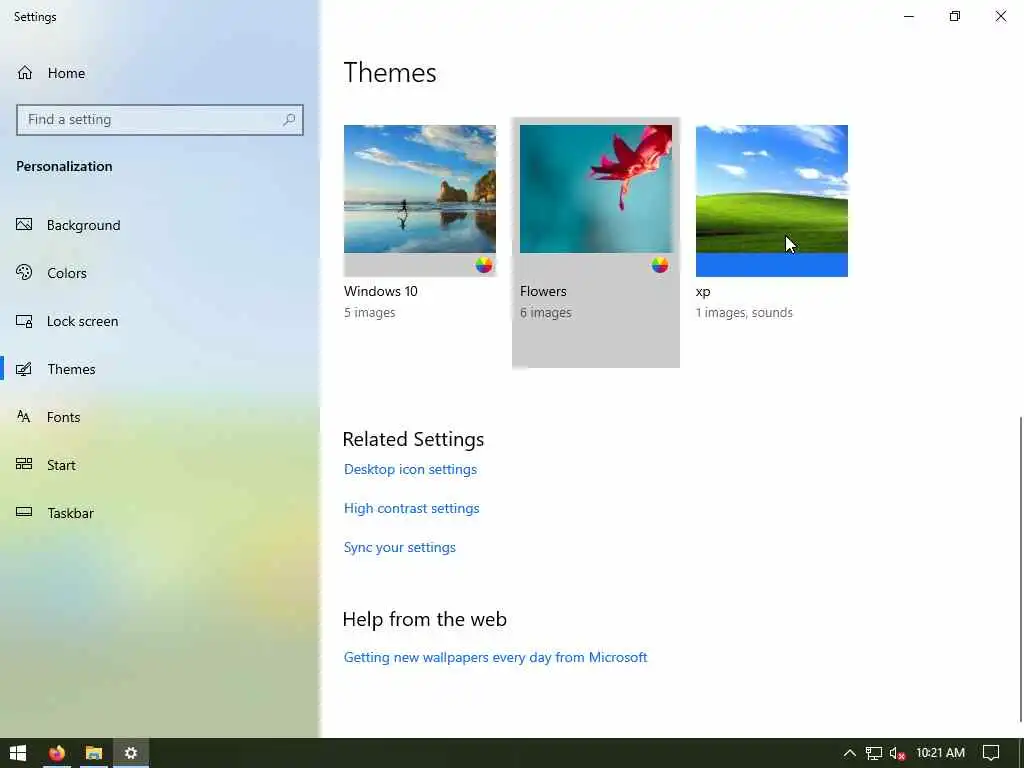Click the muted volume tray icon

(x=897, y=753)
